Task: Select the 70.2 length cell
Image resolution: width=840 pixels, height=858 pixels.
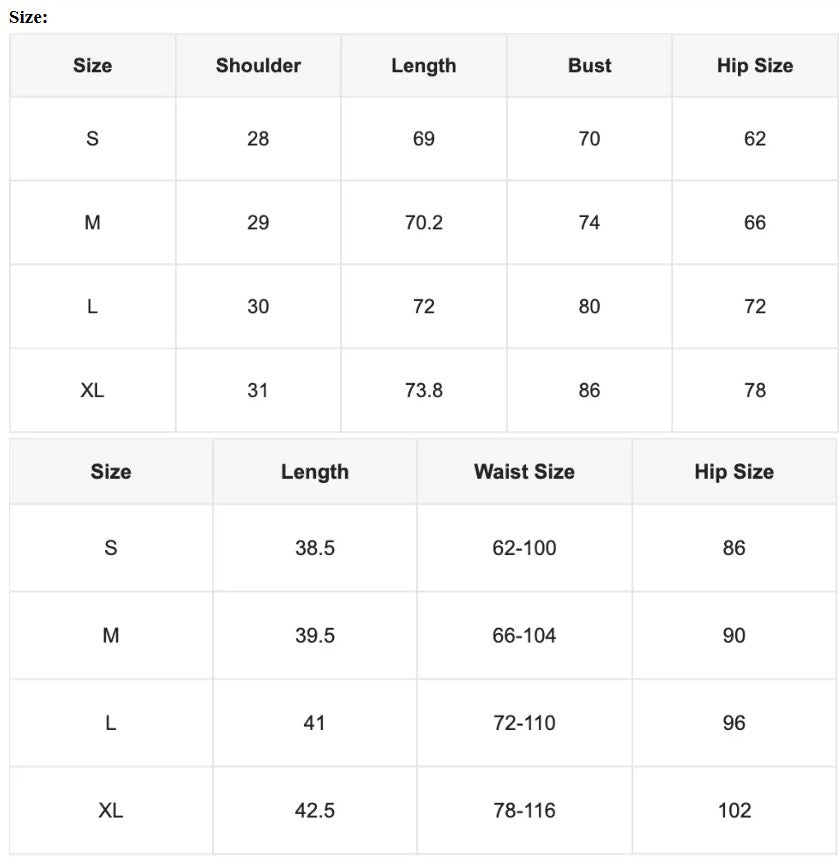Action: (423, 223)
